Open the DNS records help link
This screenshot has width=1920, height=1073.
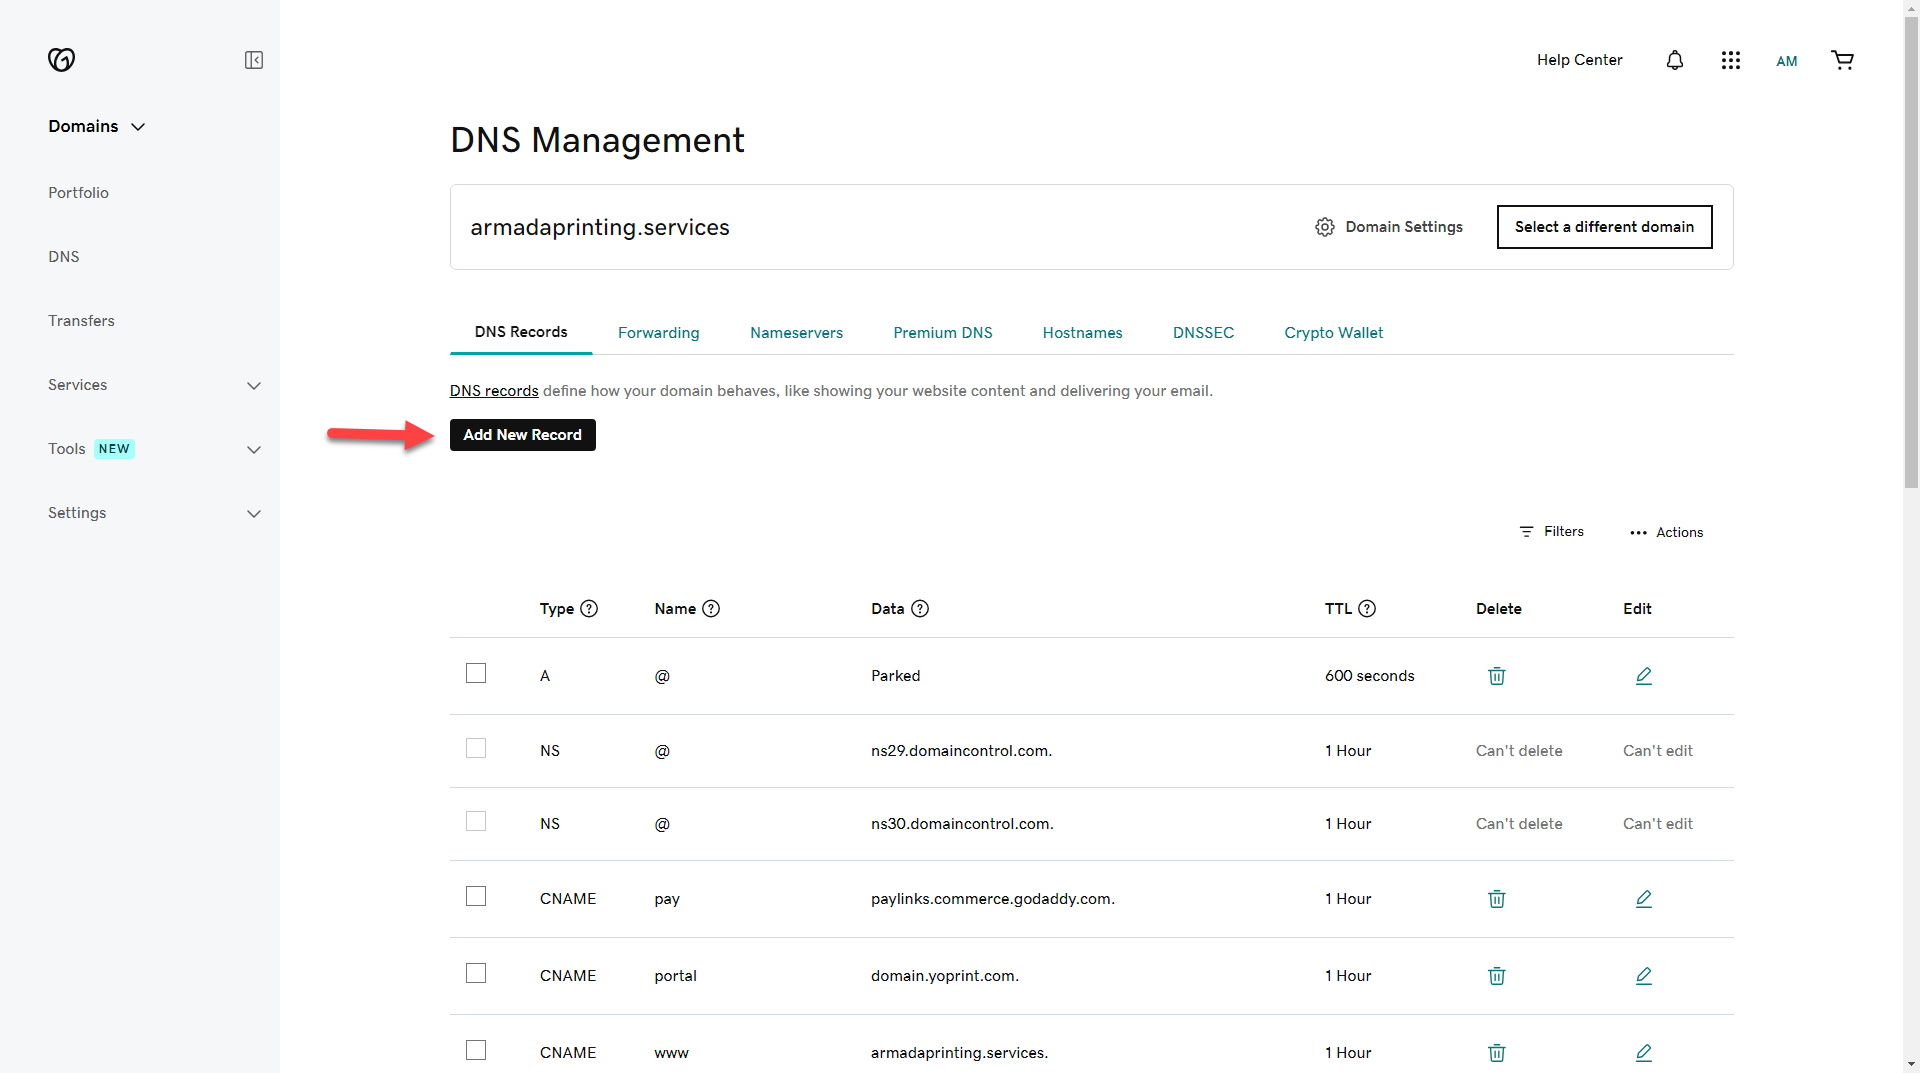[494, 391]
